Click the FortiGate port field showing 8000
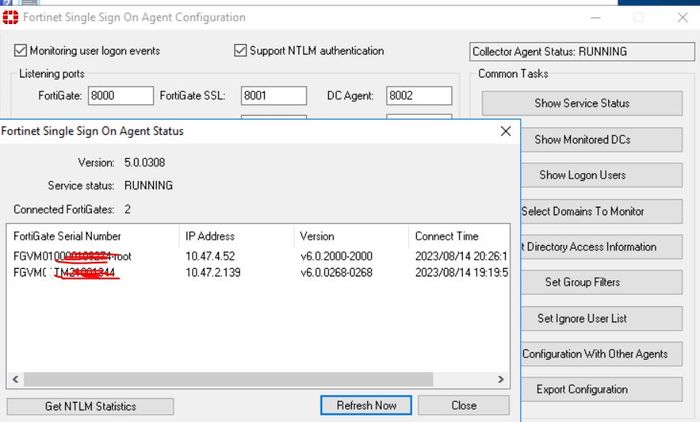The image size is (700, 422). point(121,96)
